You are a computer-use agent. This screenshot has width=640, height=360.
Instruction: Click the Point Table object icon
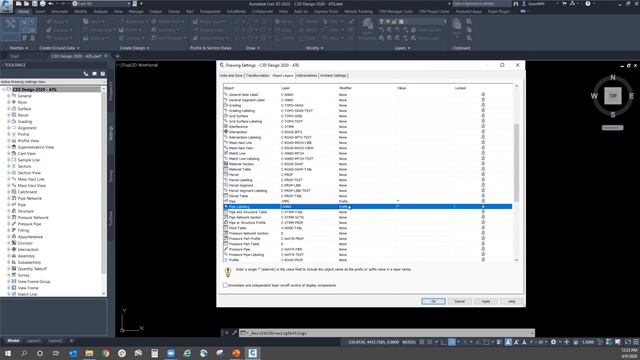point(226,228)
